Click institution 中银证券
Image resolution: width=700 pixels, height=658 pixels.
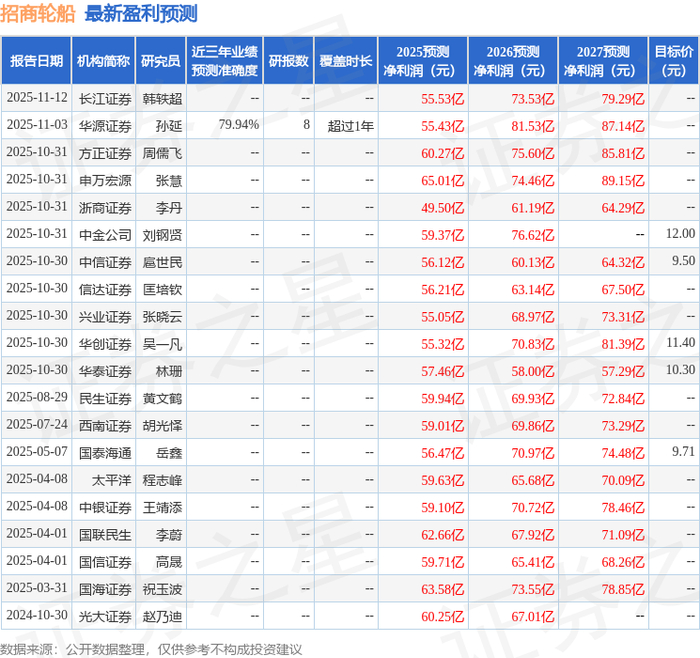[x=105, y=507]
